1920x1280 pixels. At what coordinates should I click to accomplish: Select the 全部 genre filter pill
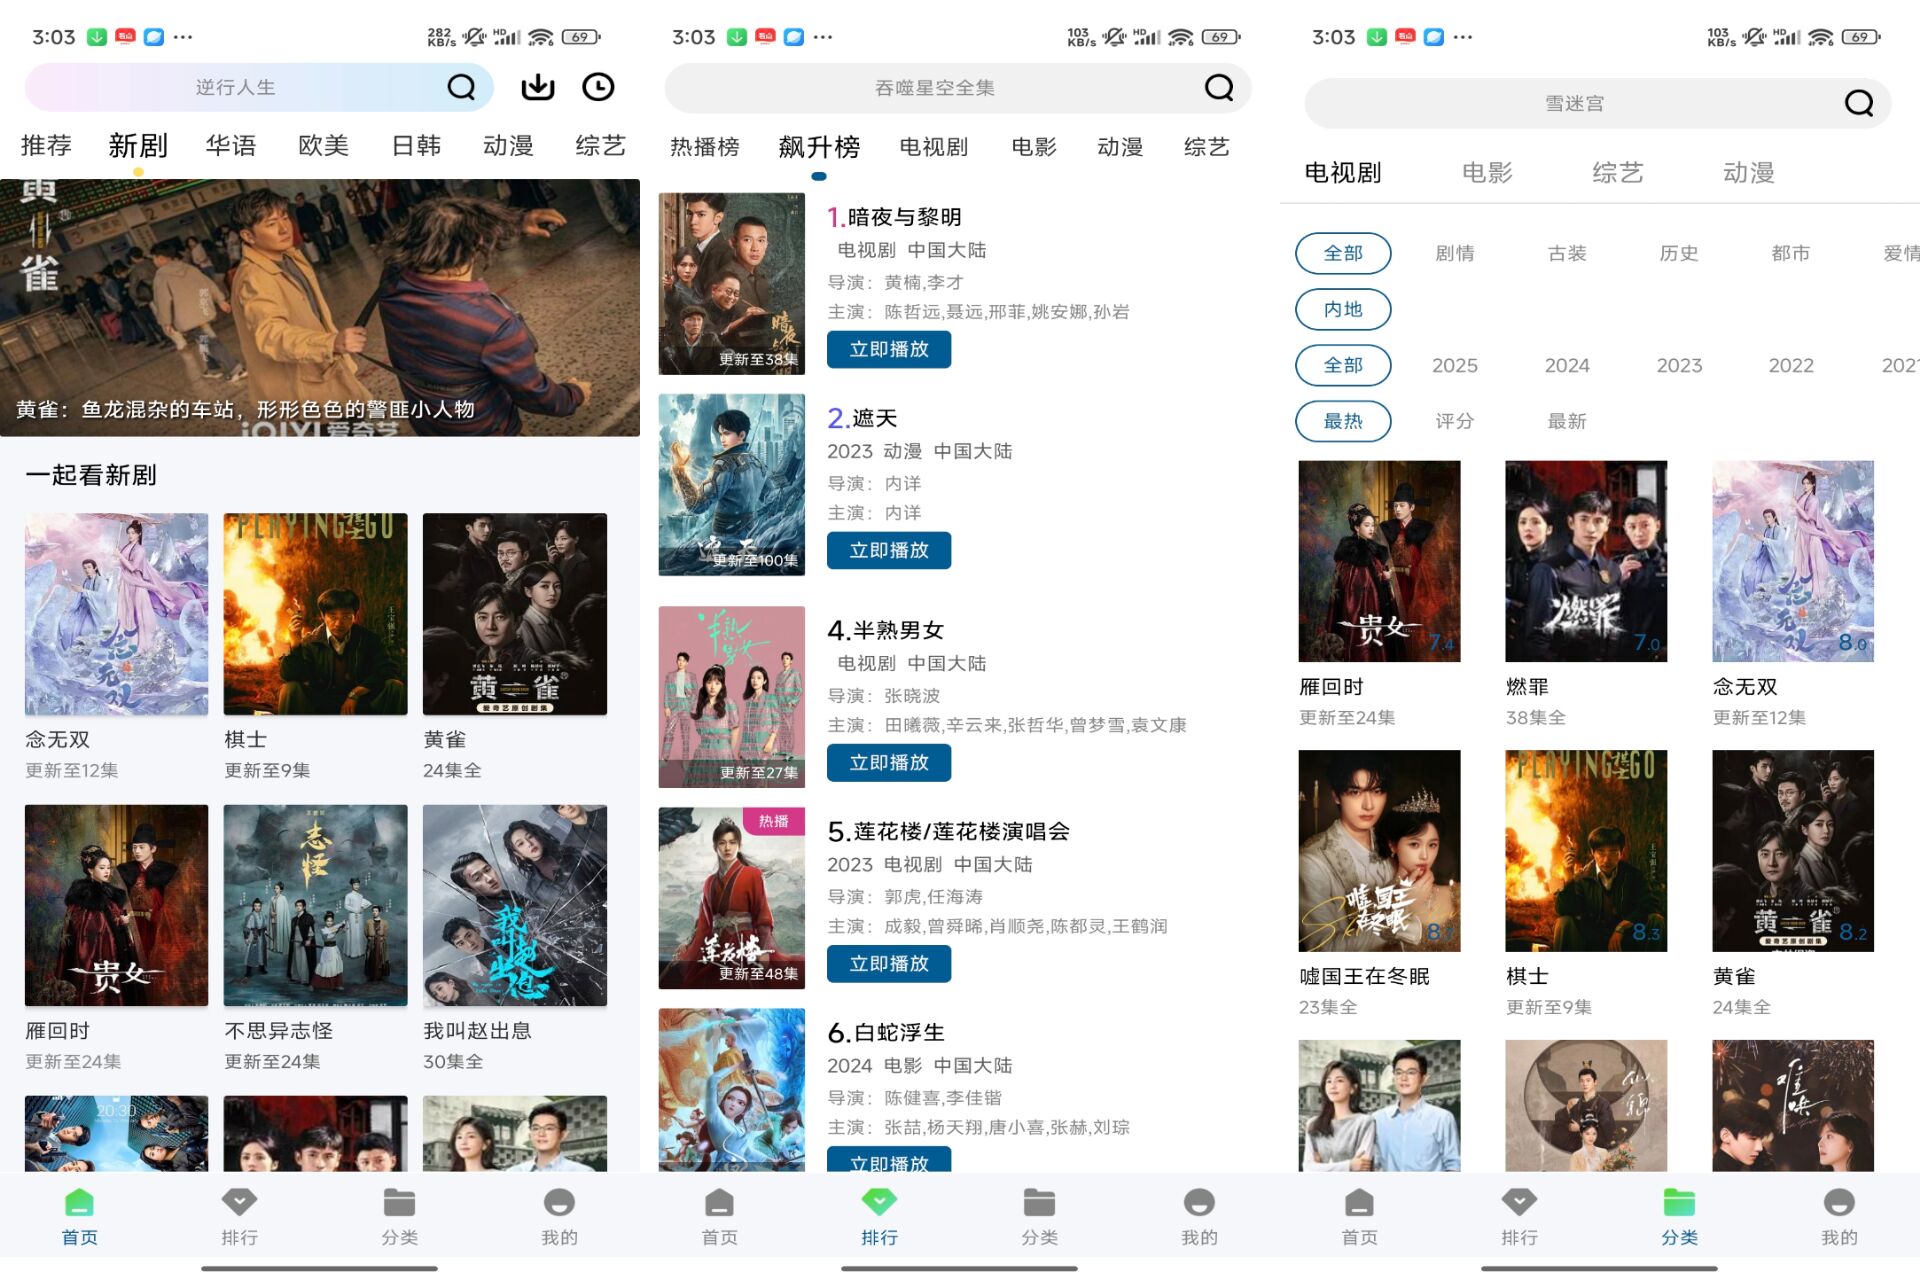point(1343,253)
